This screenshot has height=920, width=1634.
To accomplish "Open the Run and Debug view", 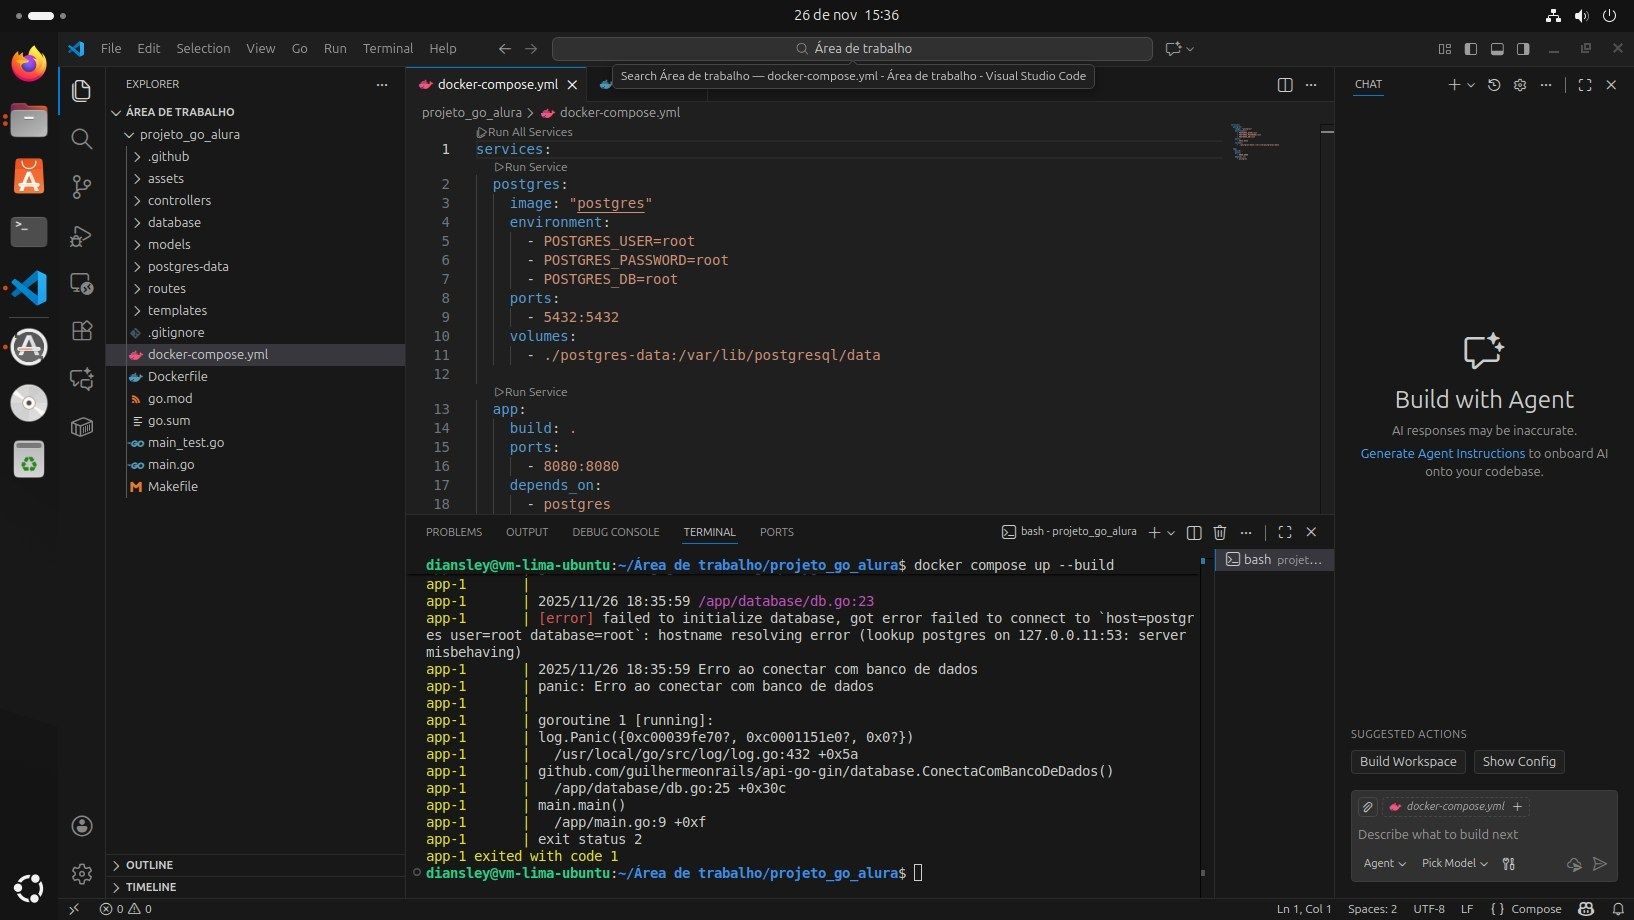I will point(82,236).
